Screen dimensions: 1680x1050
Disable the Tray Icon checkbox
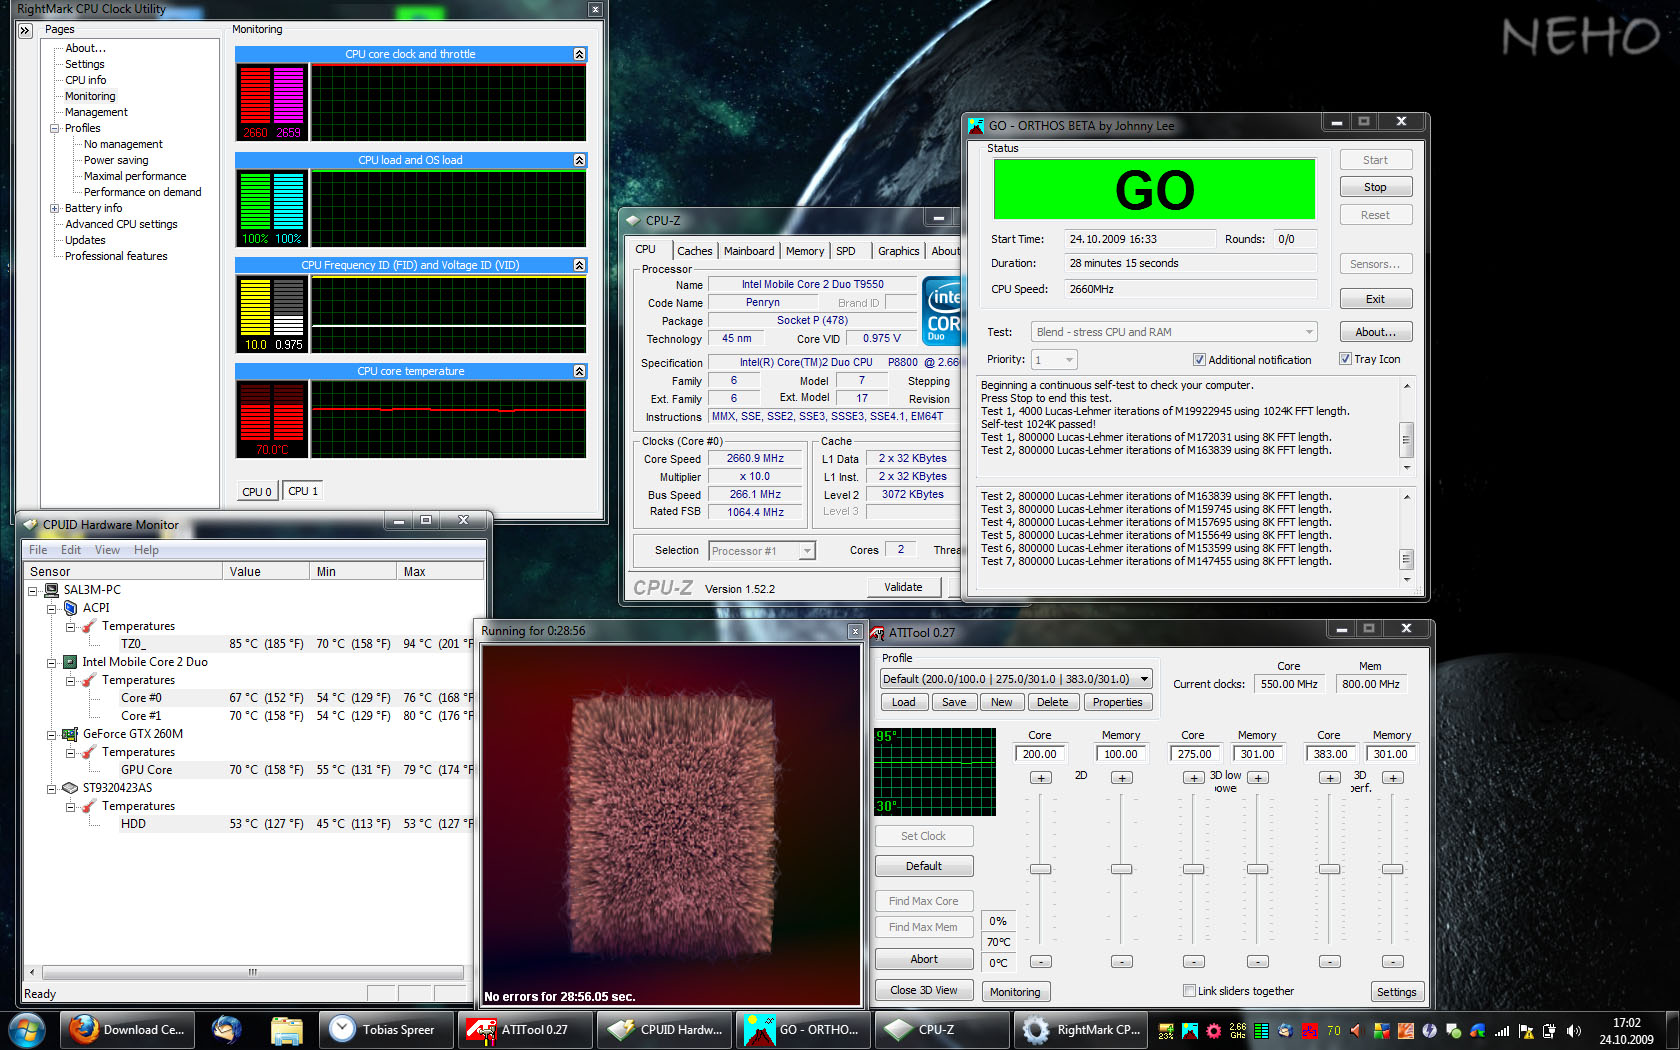pos(1345,359)
